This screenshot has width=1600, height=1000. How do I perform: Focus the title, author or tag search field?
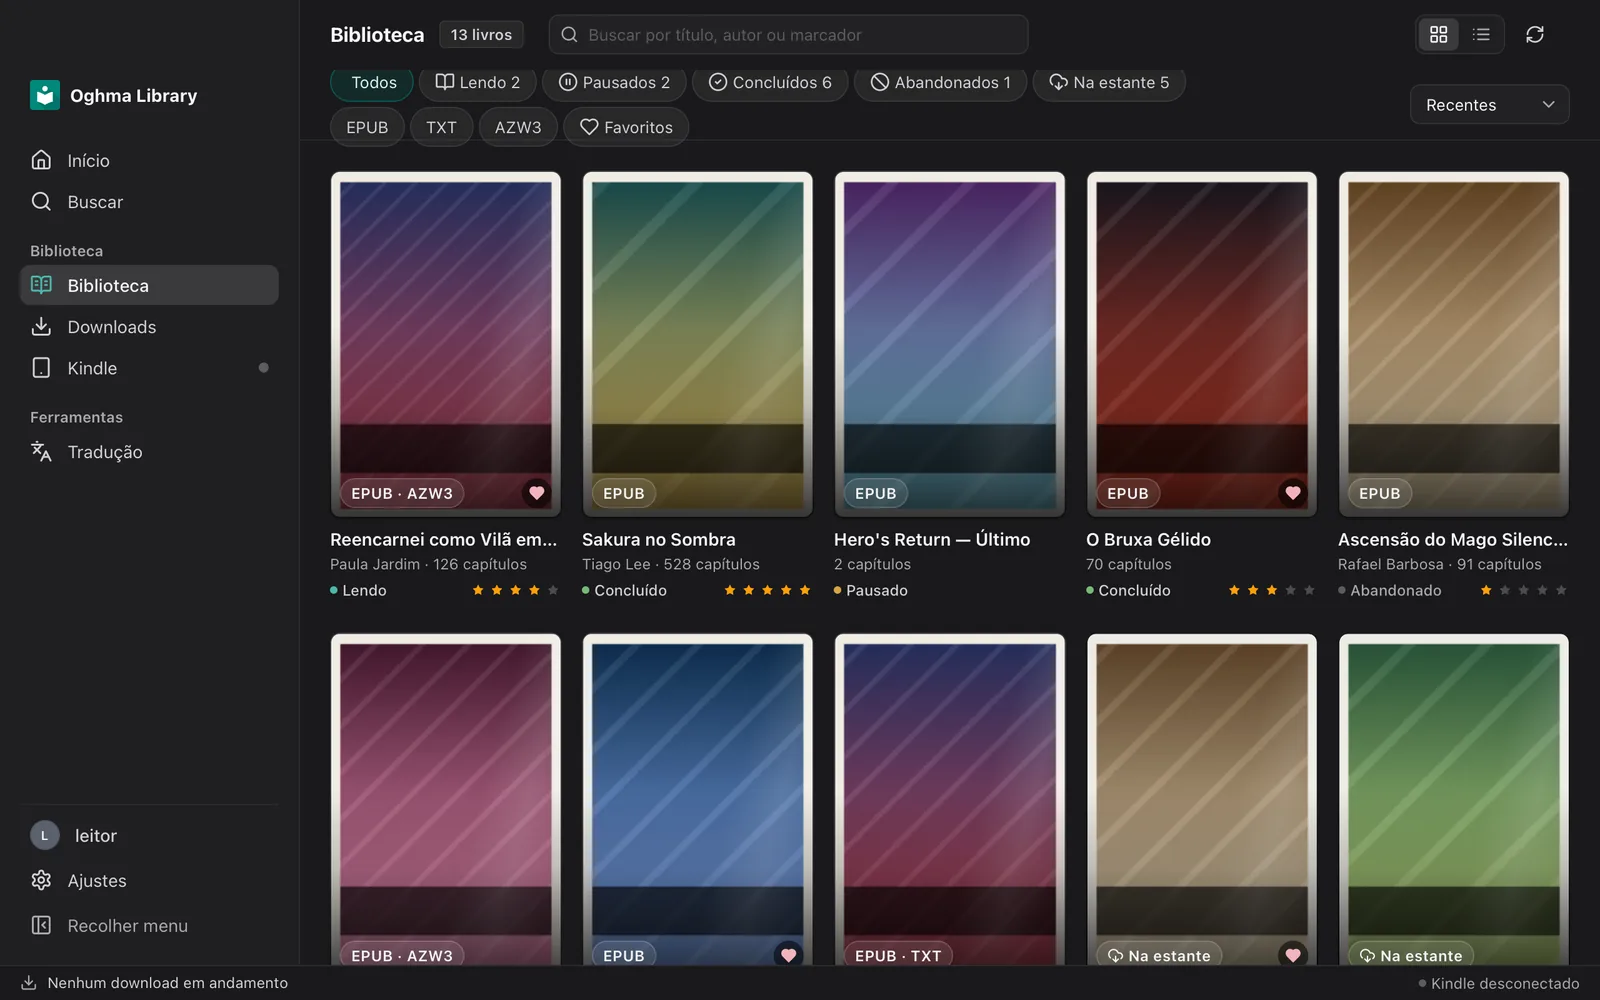(x=788, y=35)
